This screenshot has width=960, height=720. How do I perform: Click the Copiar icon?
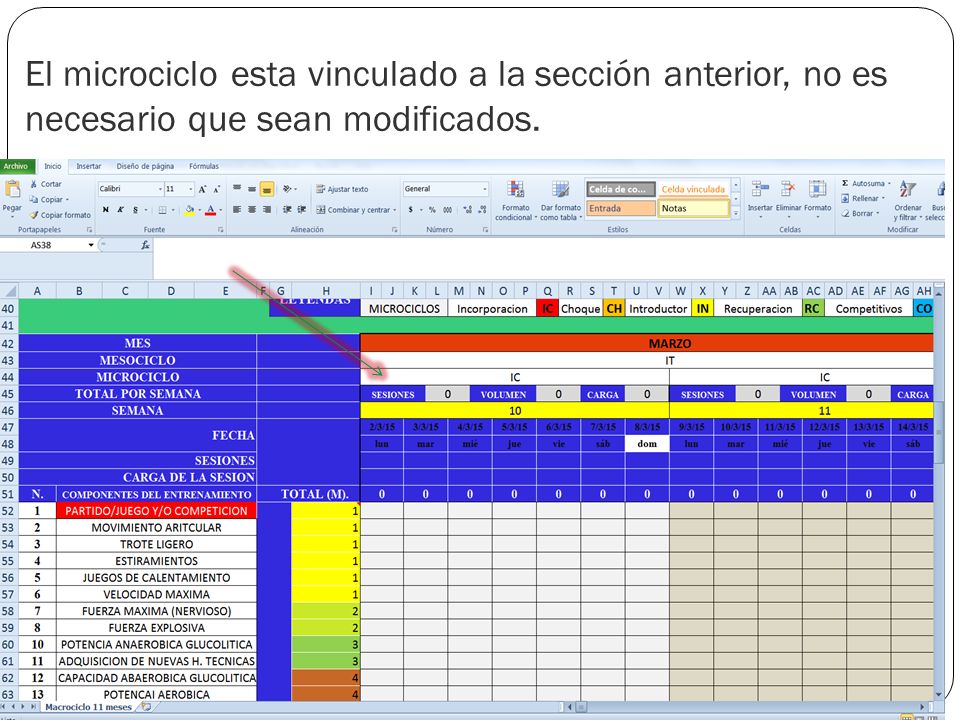(x=34, y=200)
